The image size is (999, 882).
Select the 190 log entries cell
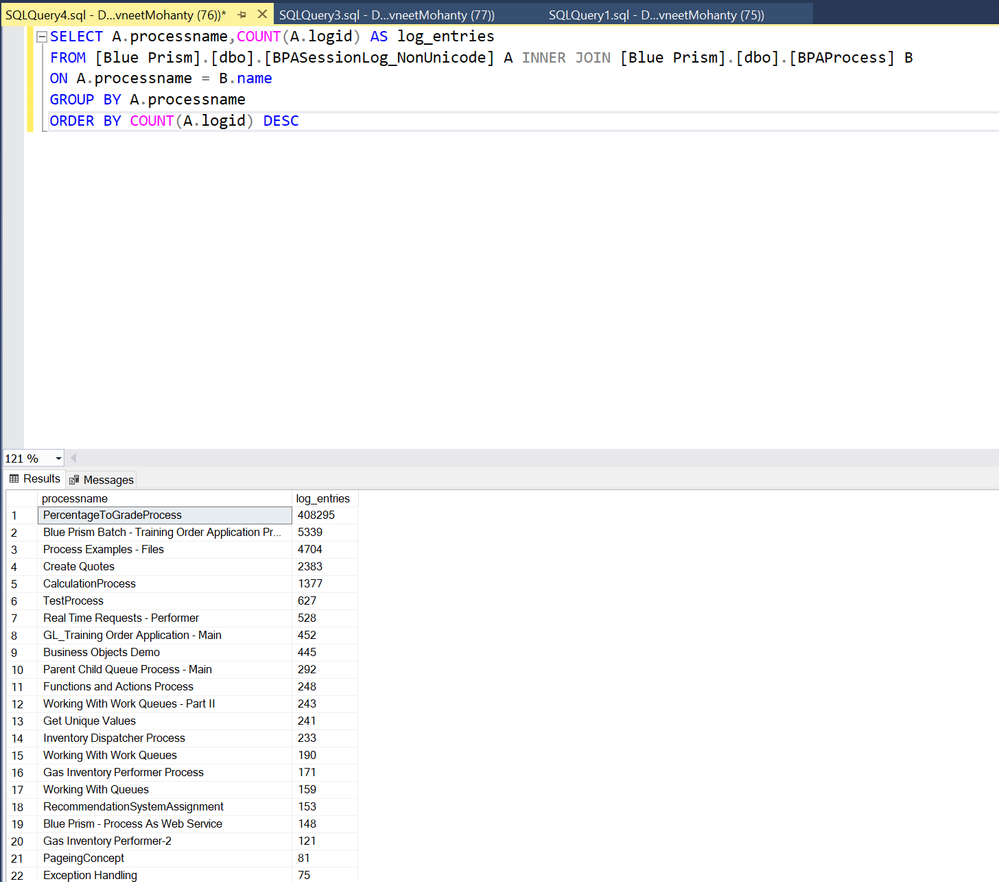[324, 755]
